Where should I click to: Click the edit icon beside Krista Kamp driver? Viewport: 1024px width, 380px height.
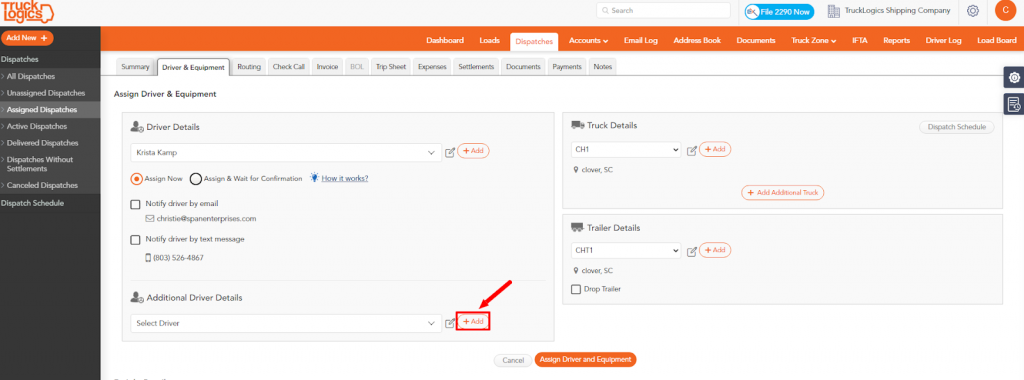point(450,152)
